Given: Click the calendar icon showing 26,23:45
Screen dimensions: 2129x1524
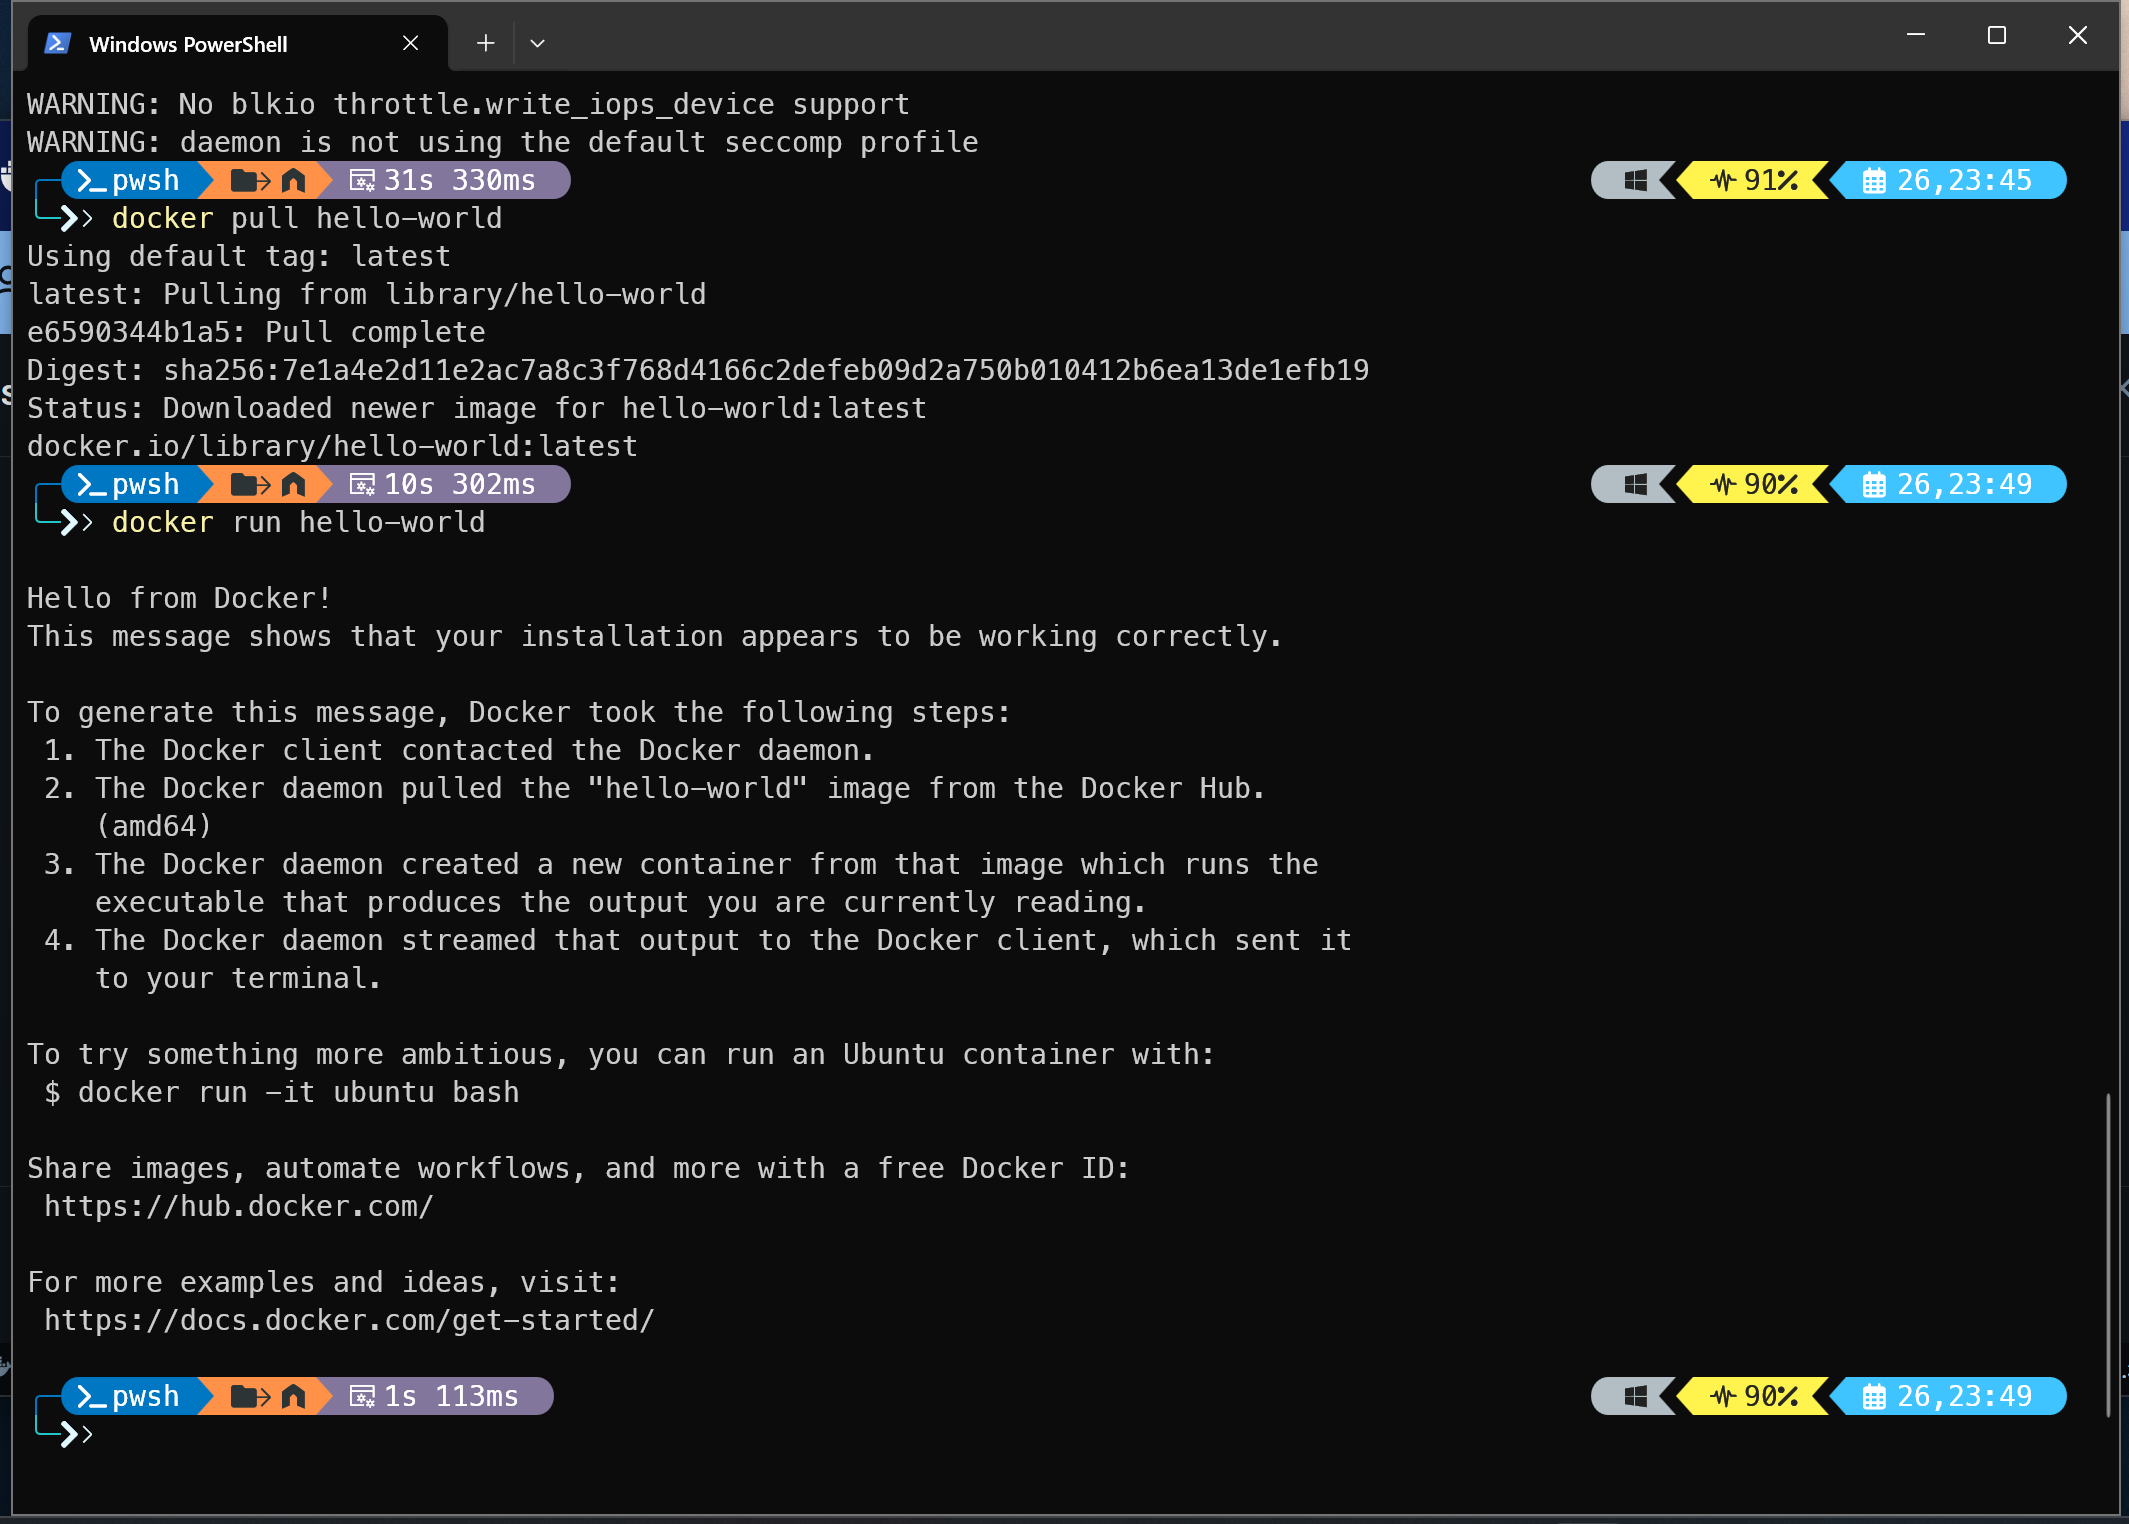Looking at the screenshot, I should pos(1873,181).
